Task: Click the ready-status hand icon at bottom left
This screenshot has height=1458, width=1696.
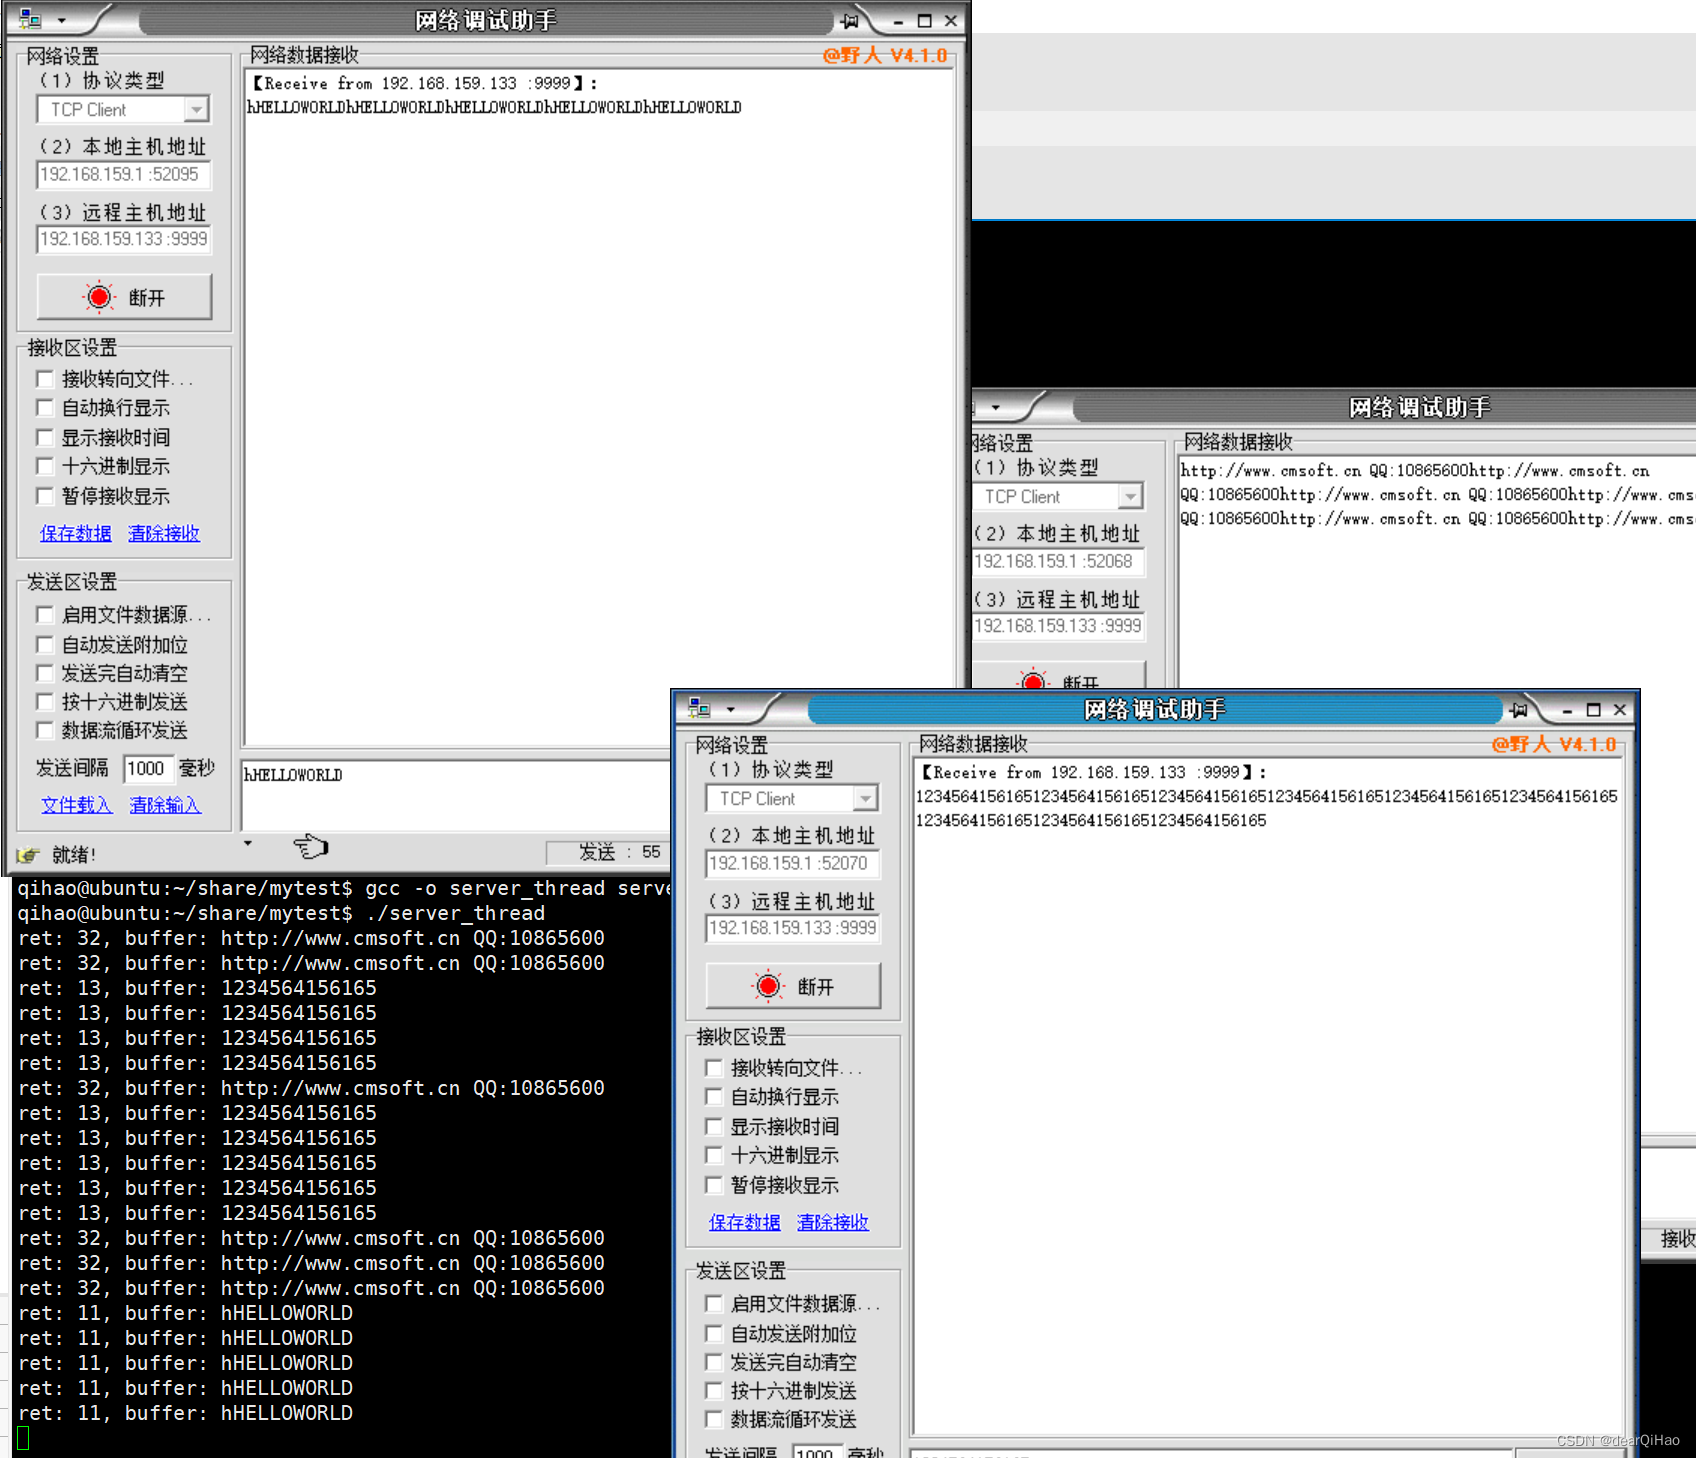Action: tap(28, 855)
